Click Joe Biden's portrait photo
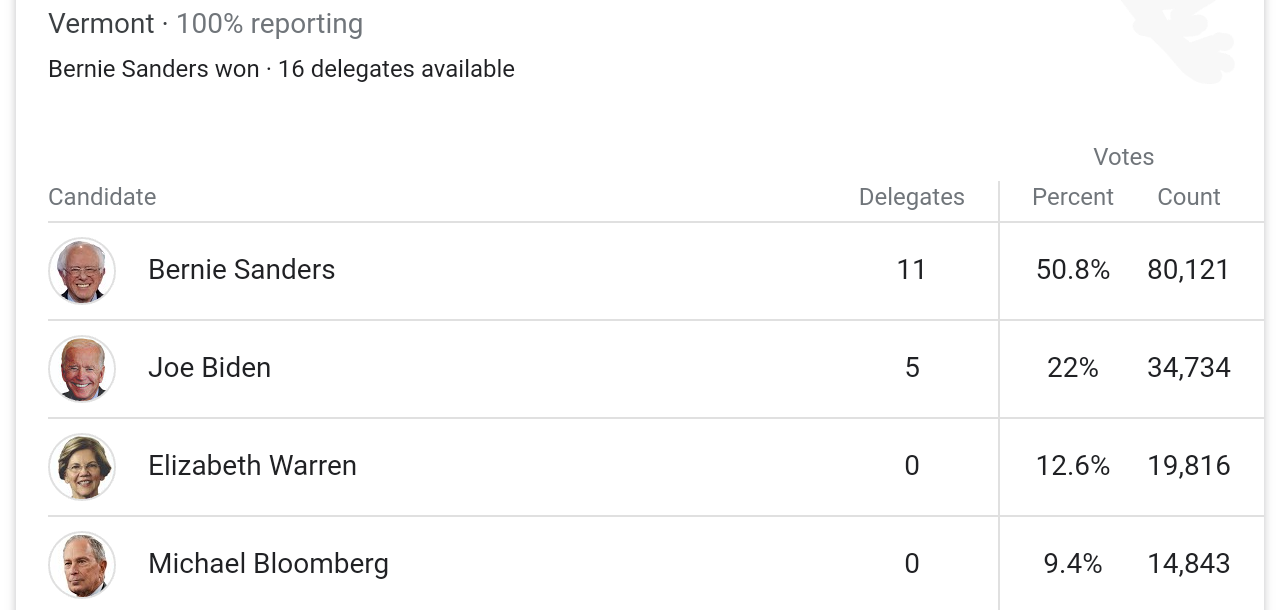 pyautogui.click(x=82, y=369)
